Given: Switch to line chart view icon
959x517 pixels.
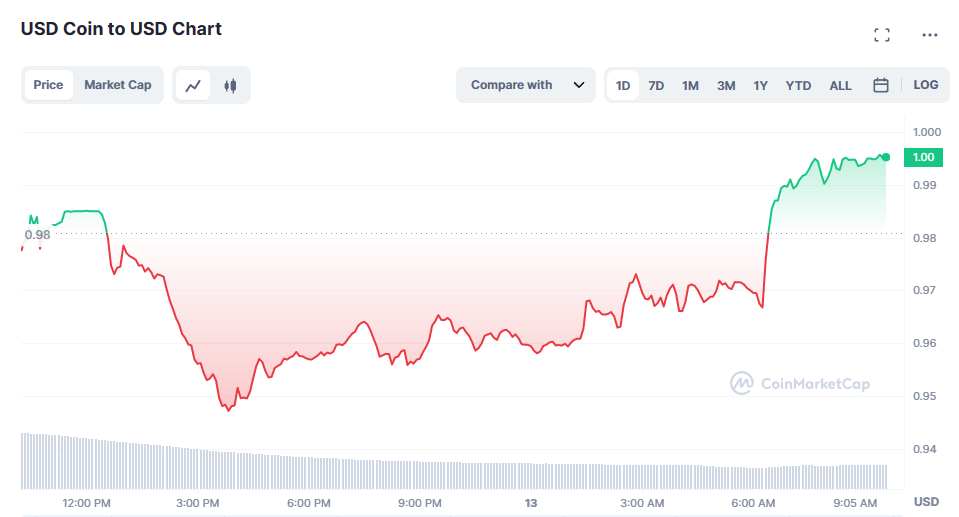Looking at the screenshot, I should 193,86.
